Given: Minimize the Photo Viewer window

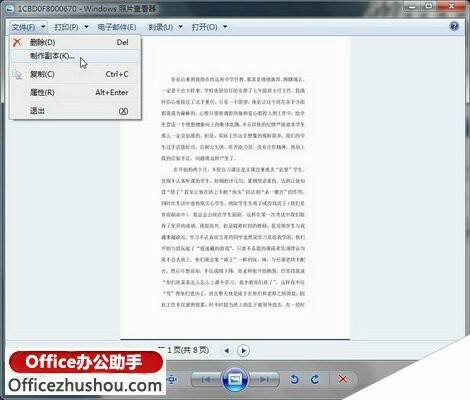Looking at the screenshot, I should pos(413,6).
